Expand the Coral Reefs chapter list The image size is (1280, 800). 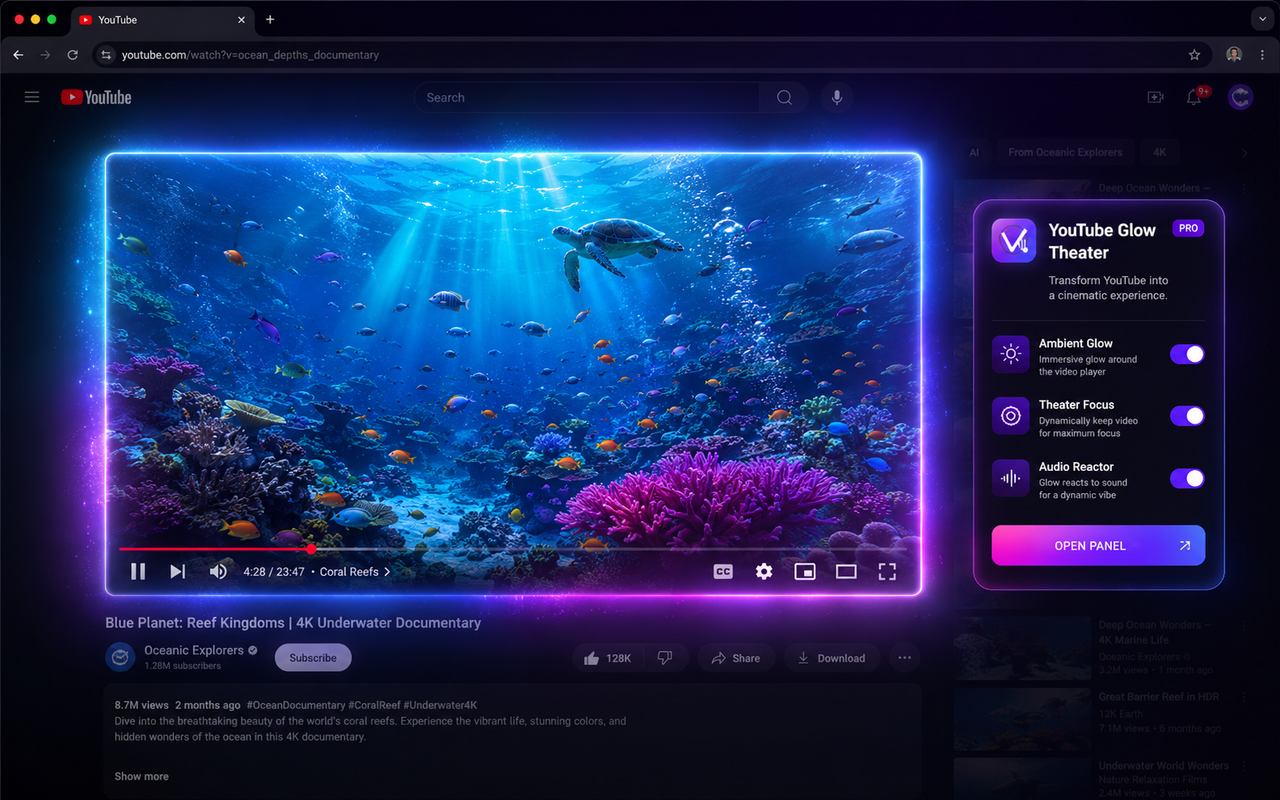point(355,572)
